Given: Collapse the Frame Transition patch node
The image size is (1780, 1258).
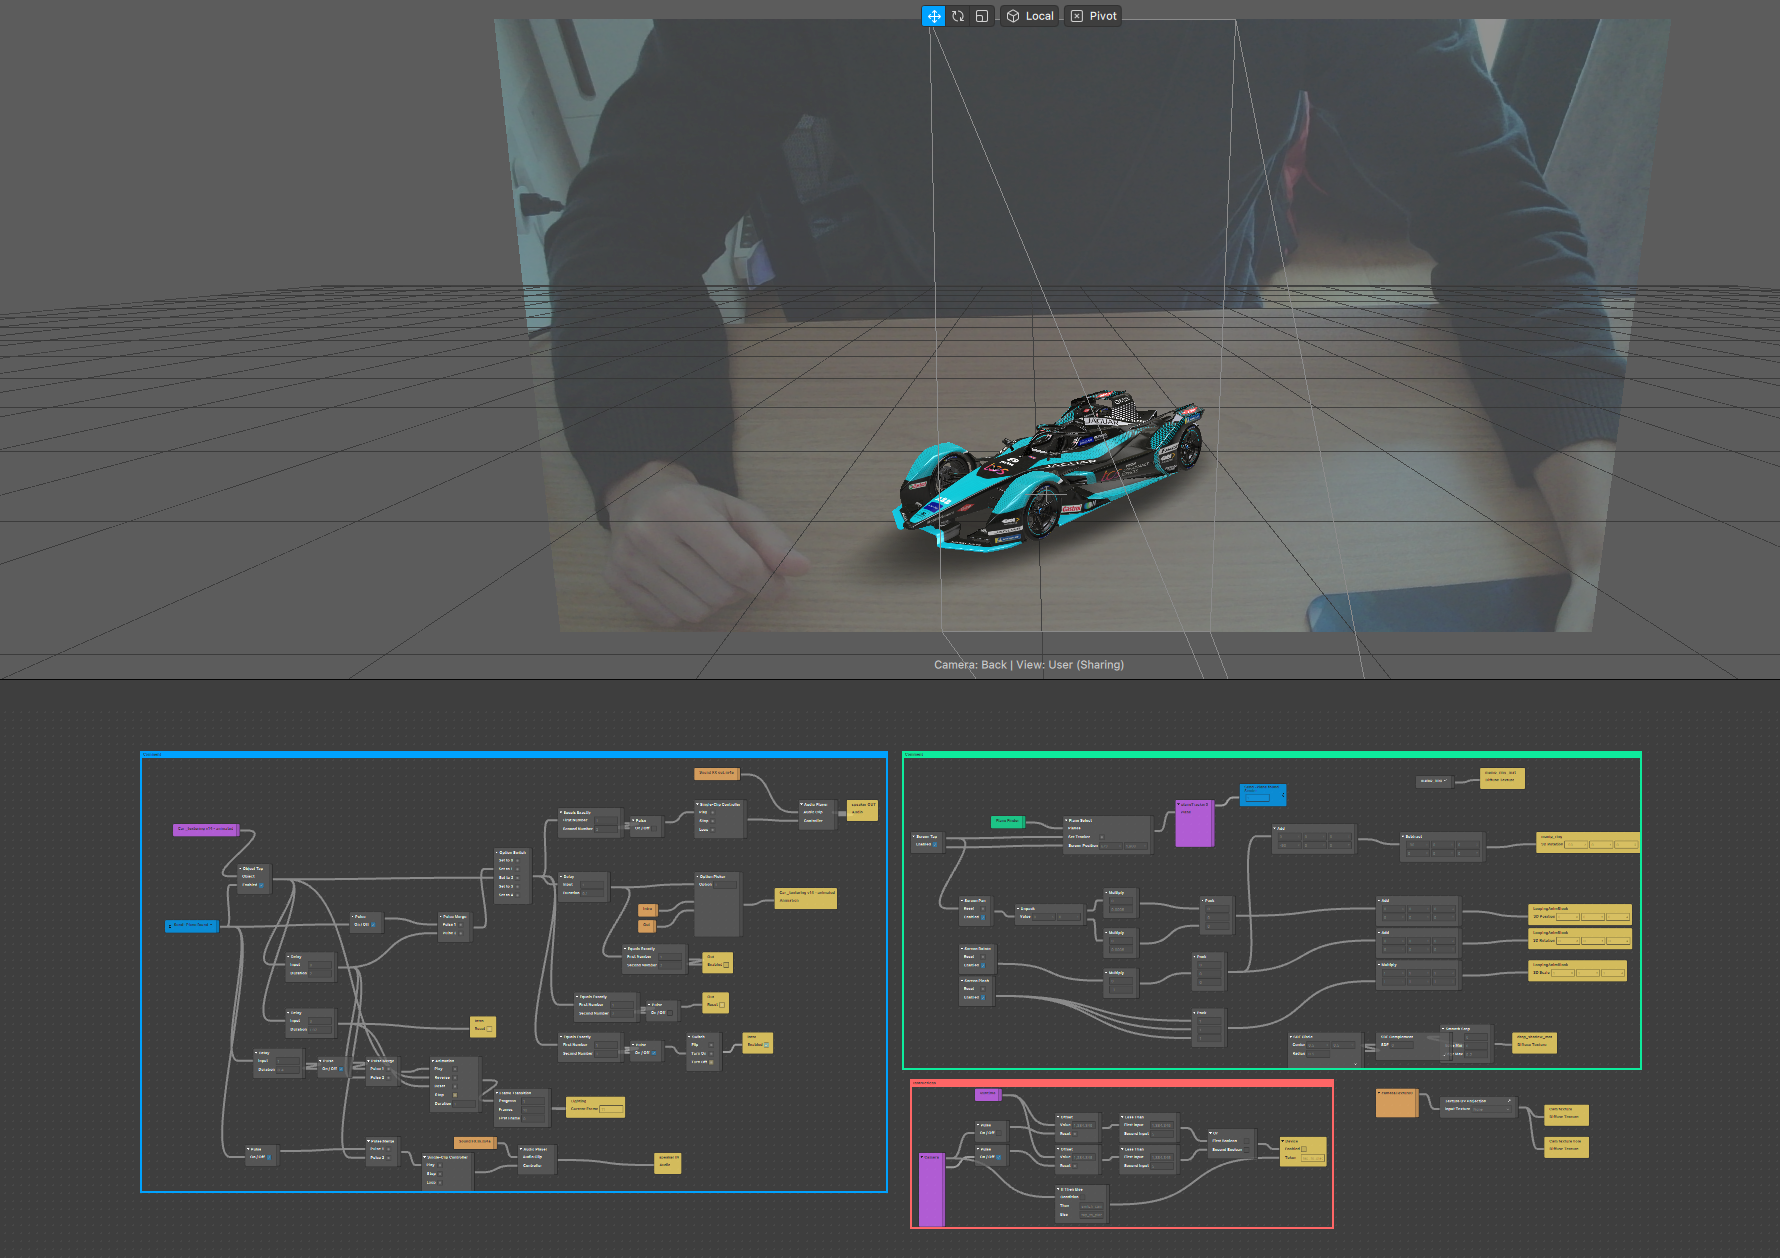Looking at the screenshot, I should [x=496, y=1092].
